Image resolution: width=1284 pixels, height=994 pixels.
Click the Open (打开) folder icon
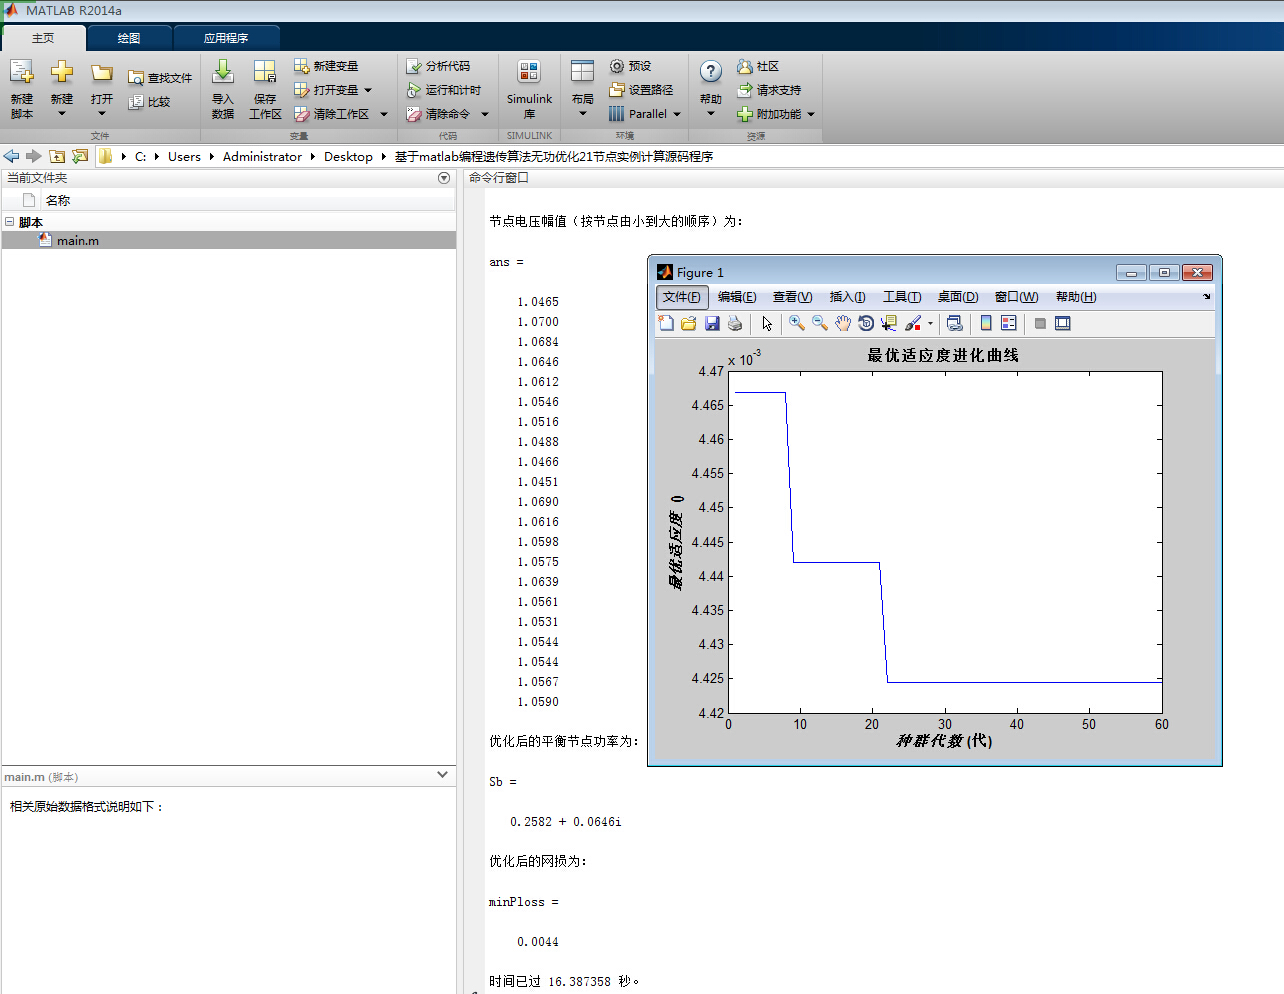click(x=102, y=72)
